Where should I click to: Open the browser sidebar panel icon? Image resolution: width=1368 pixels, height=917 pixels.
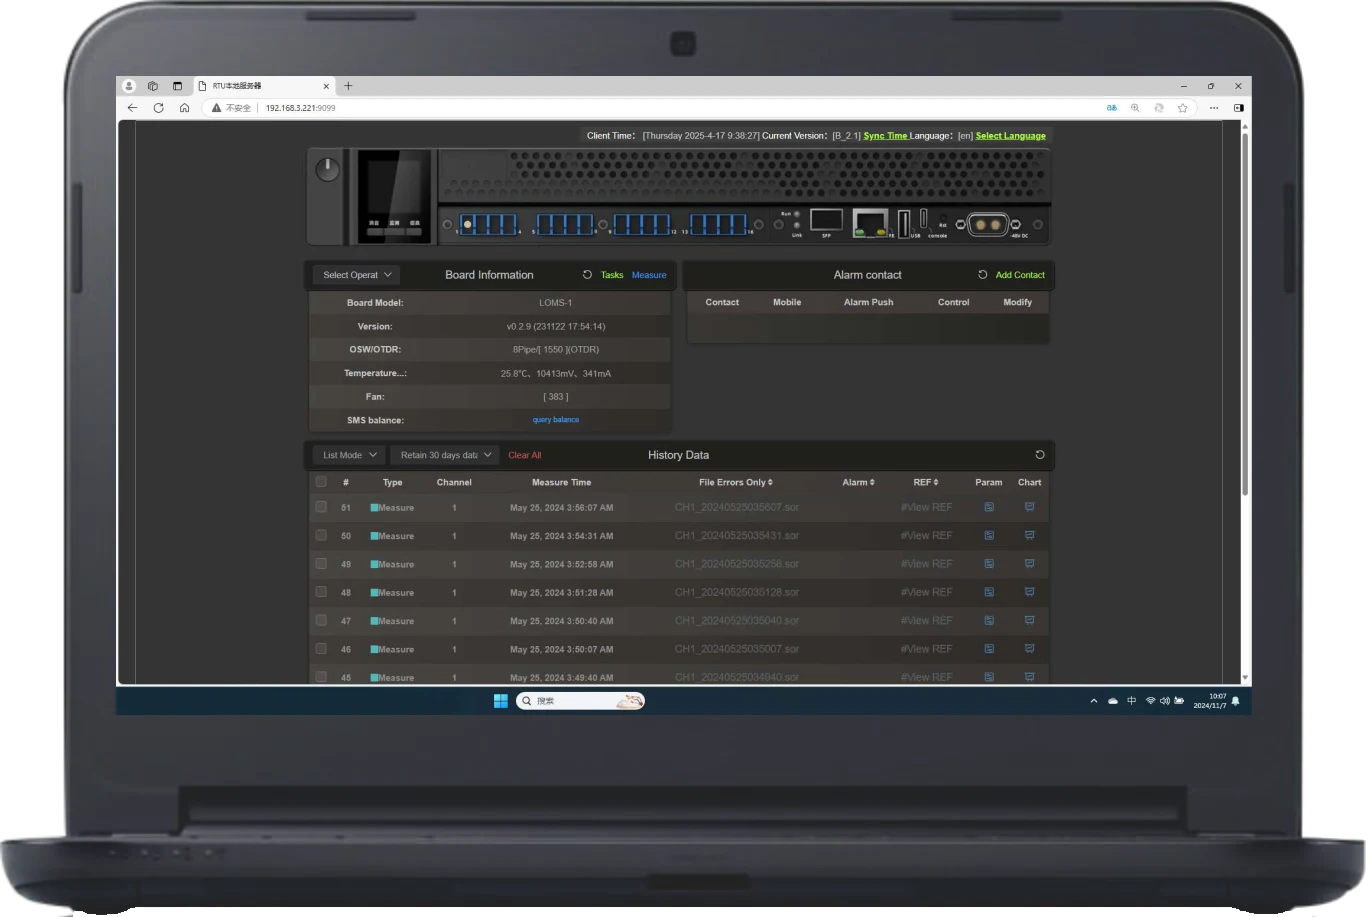point(1238,107)
